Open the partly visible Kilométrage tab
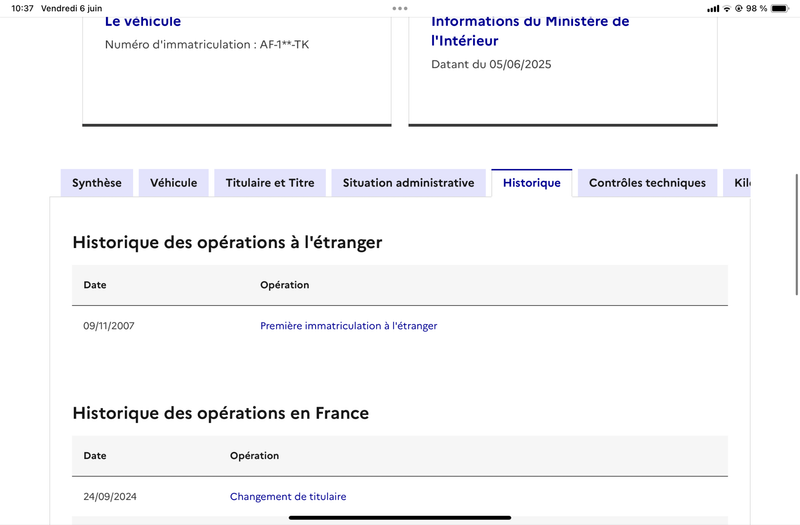This screenshot has height=525, width=800. coord(737,183)
